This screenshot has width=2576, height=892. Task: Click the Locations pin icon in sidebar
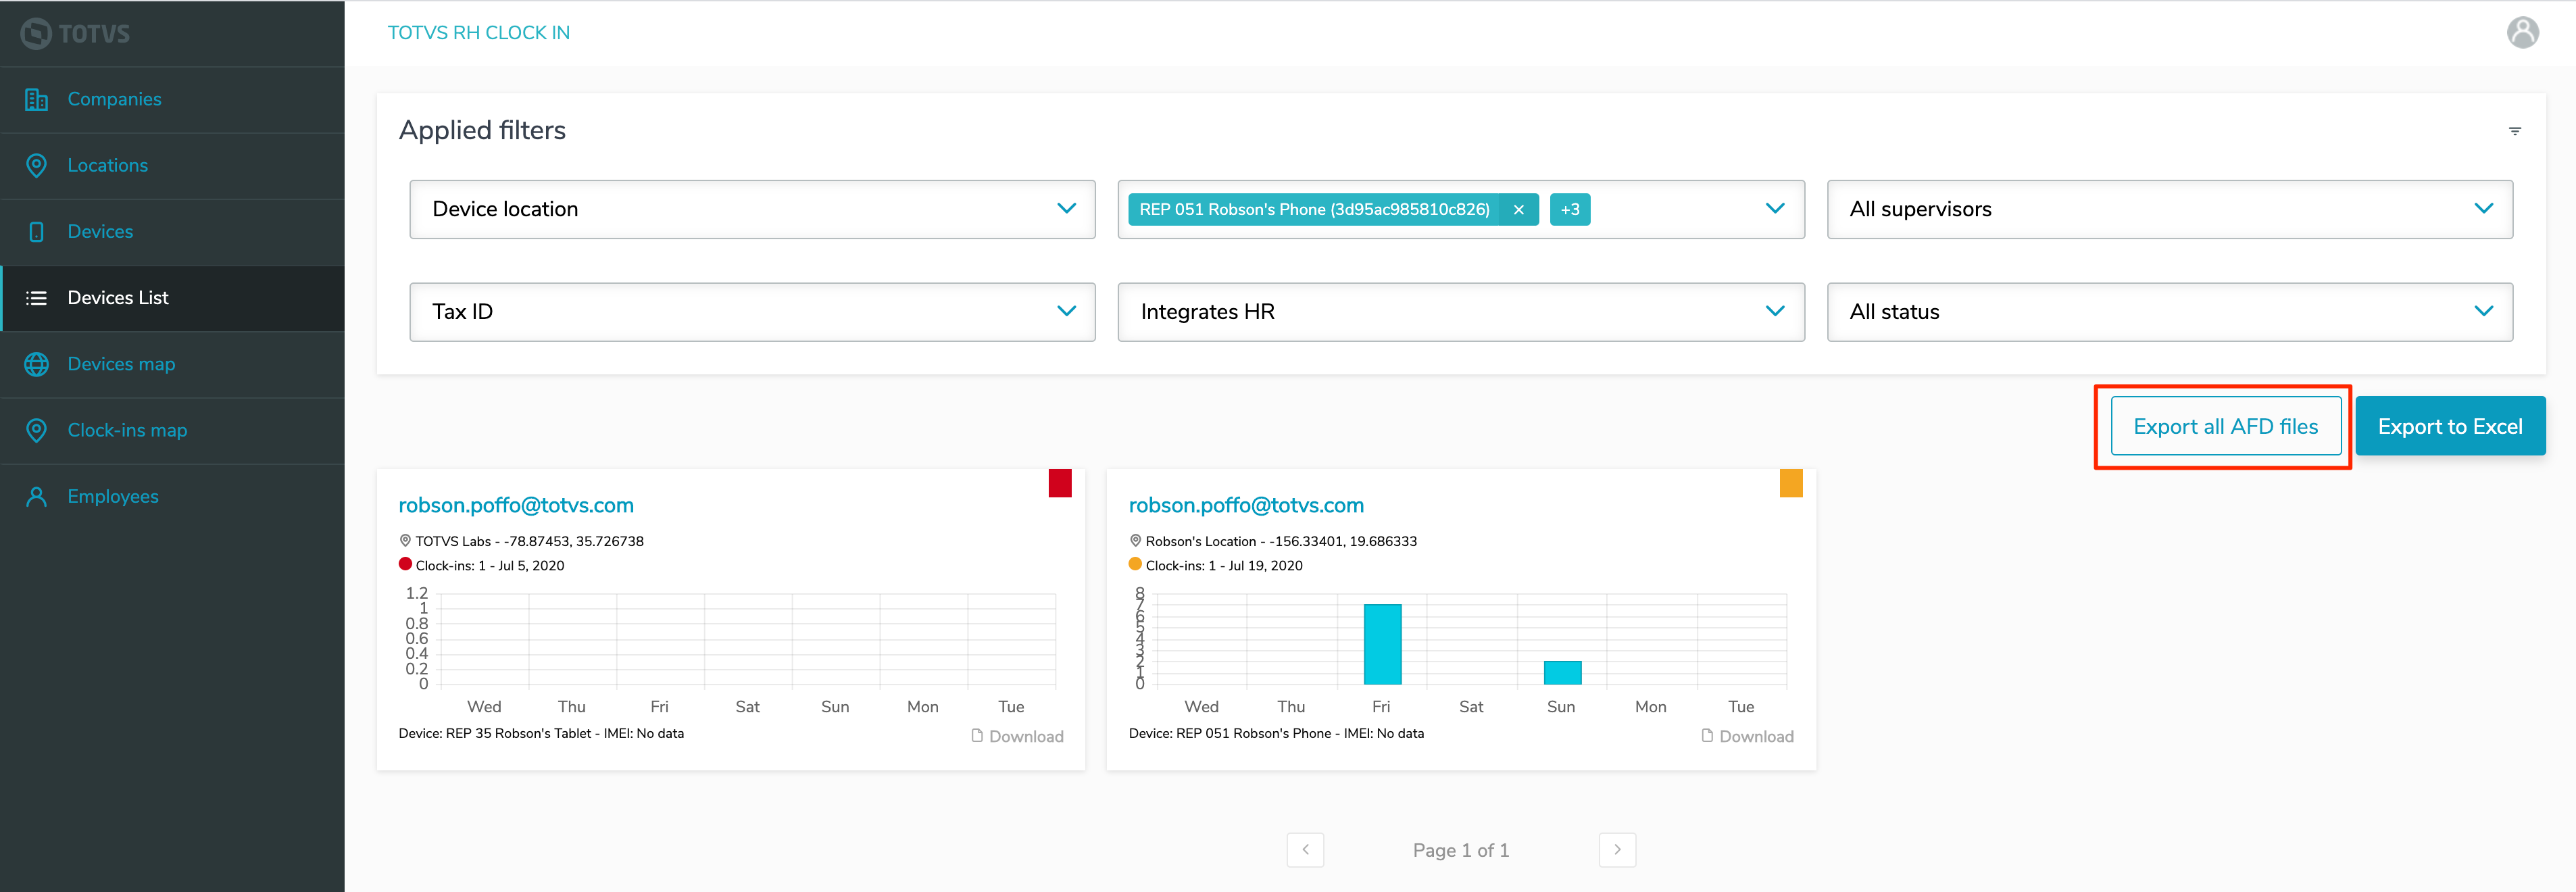[x=36, y=165]
